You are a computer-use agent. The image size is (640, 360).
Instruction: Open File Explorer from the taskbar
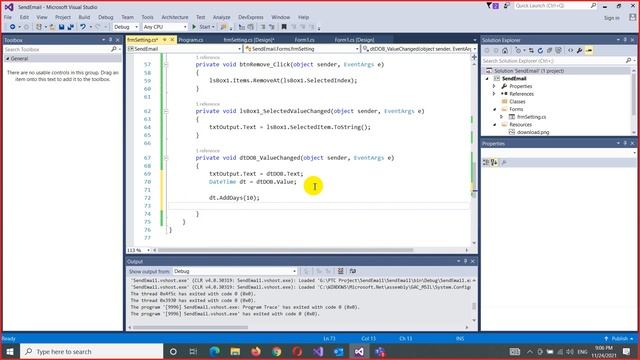(235, 351)
